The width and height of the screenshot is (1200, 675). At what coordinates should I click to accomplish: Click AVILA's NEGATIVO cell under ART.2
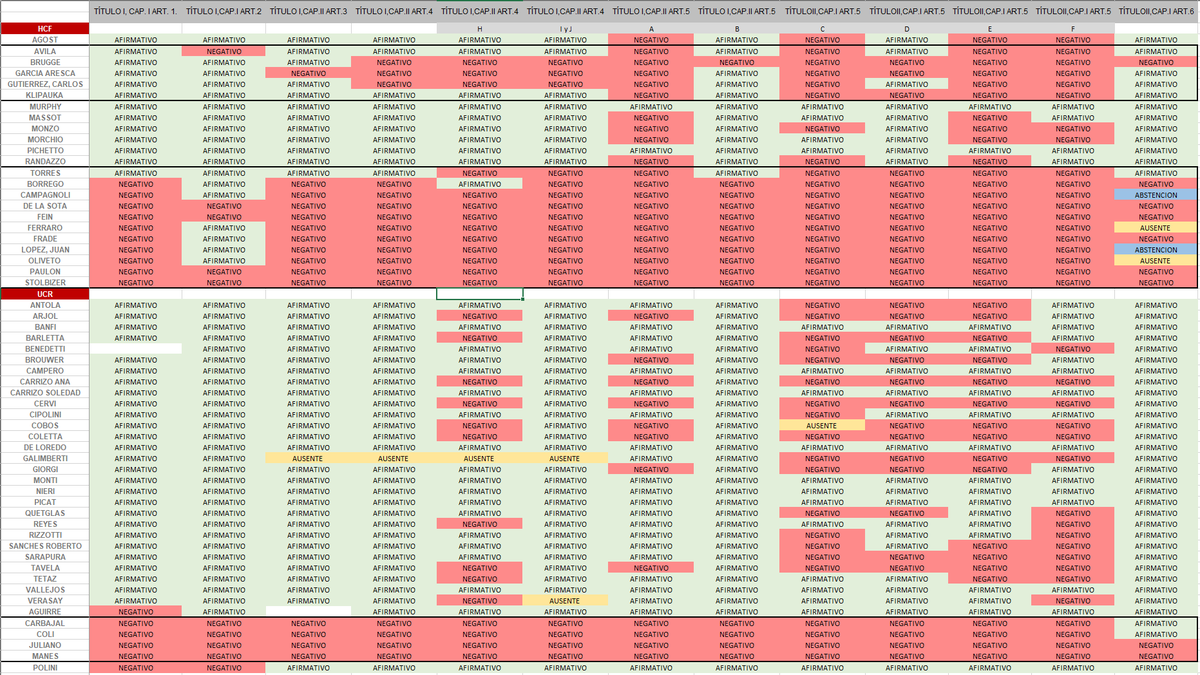pyautogui.click(x=224, y=50)
